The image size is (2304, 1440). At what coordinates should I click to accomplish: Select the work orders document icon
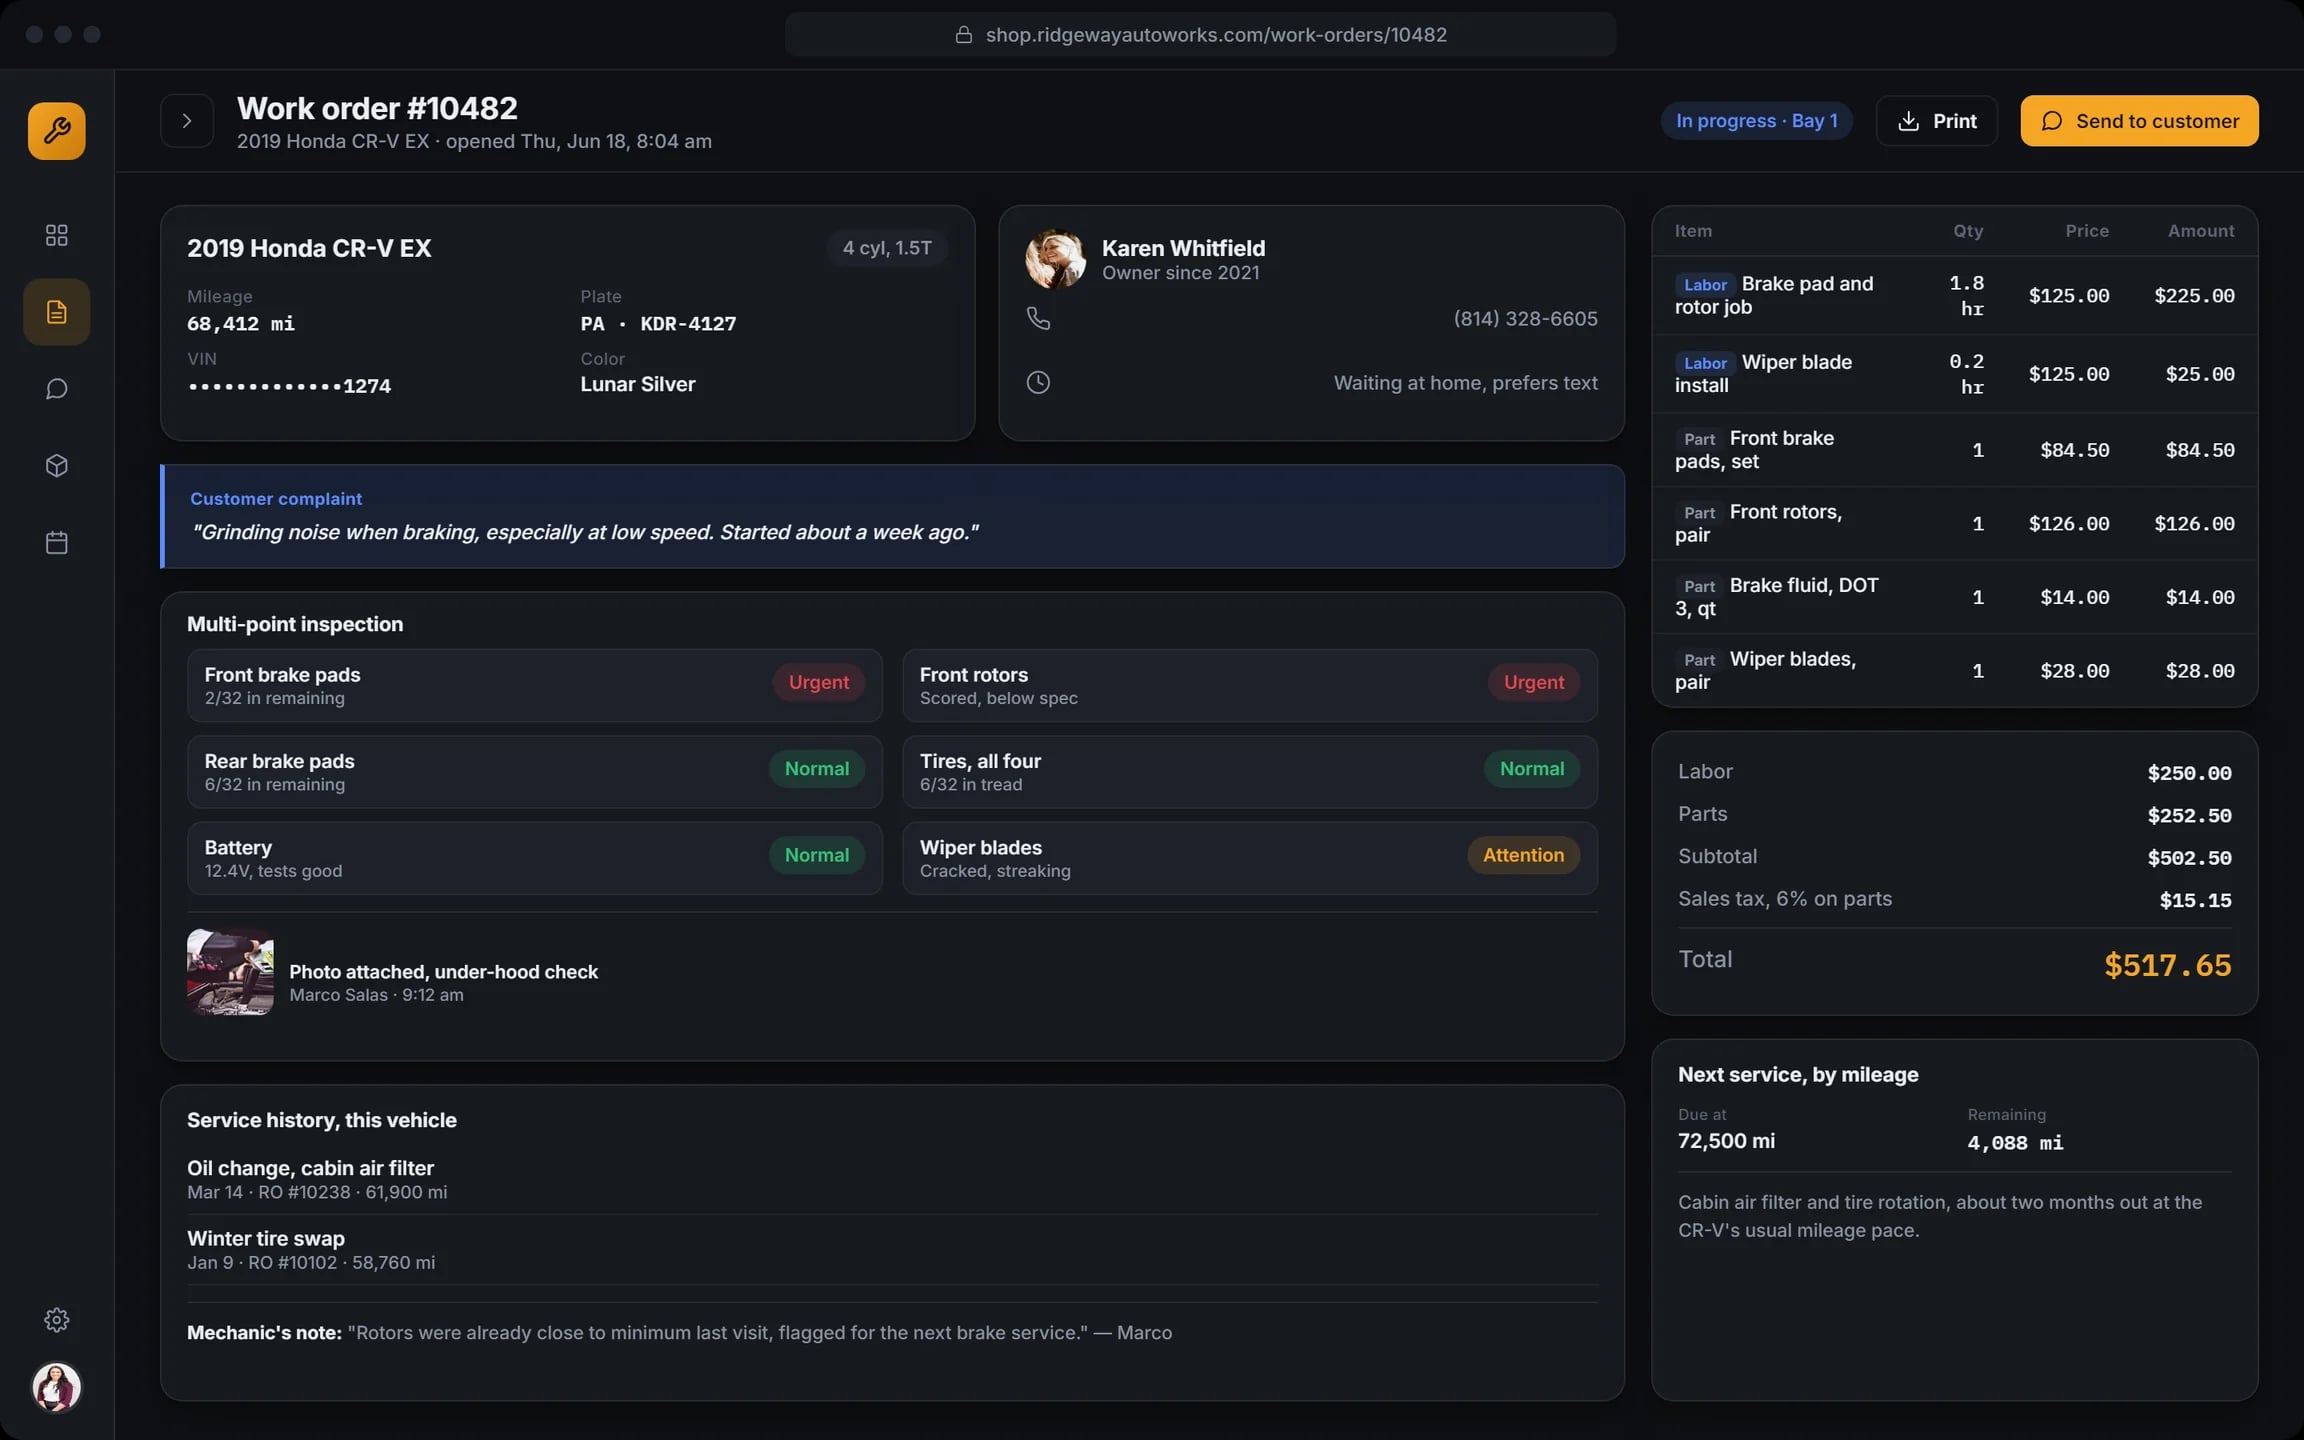(57, 312)
